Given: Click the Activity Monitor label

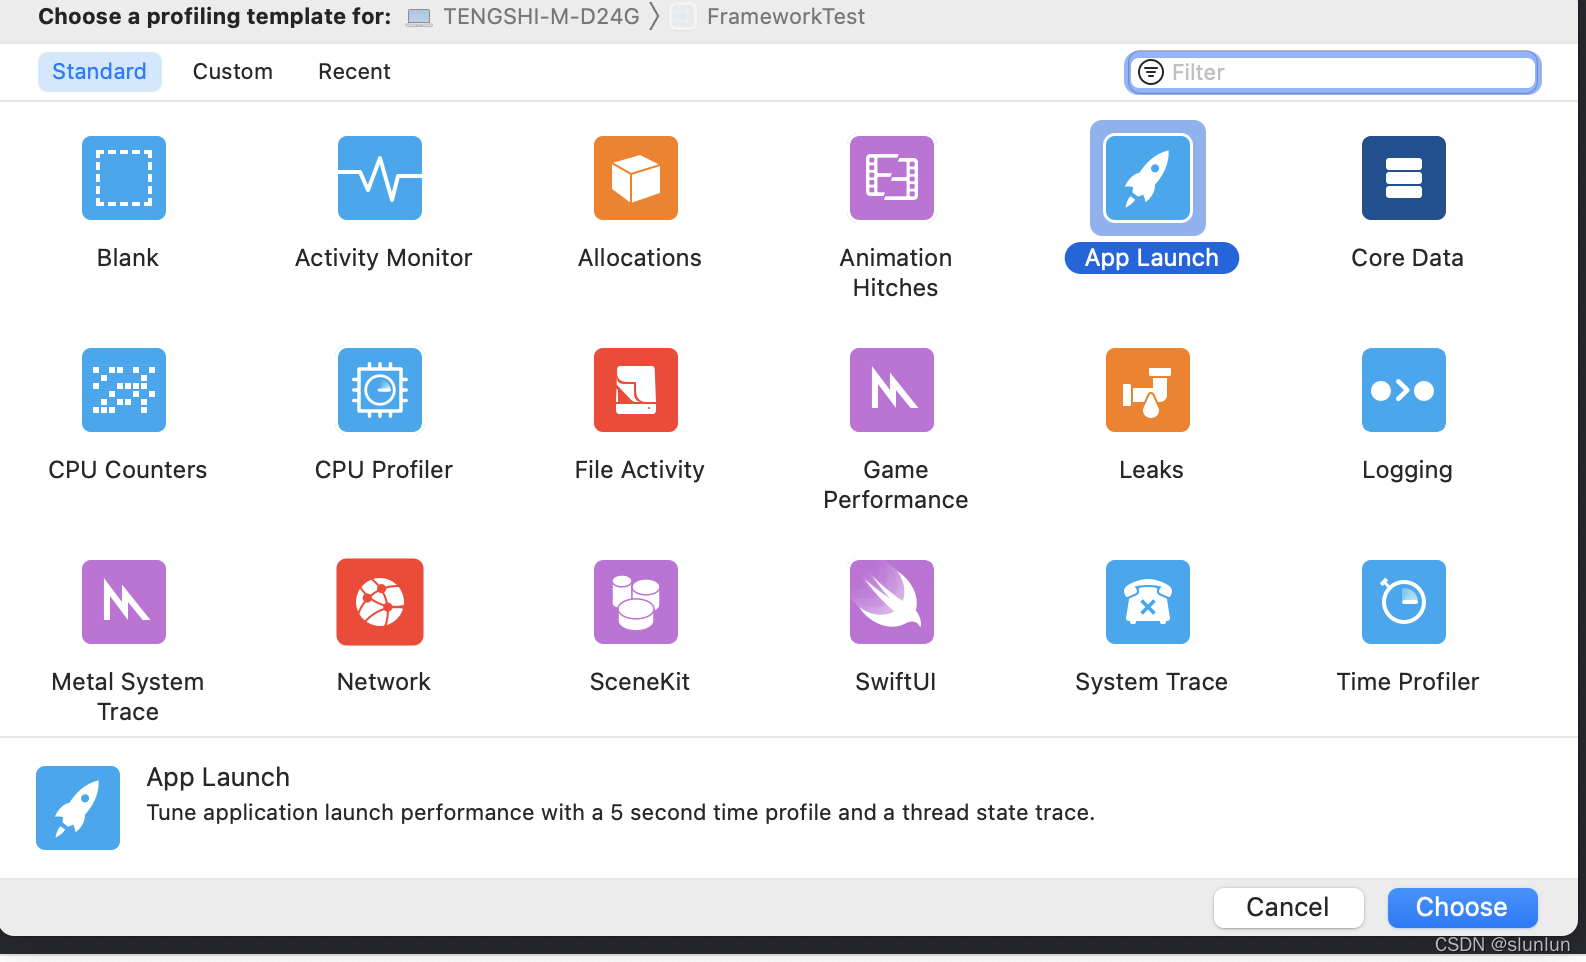Looking at the screenshot, I should [384, 258].
